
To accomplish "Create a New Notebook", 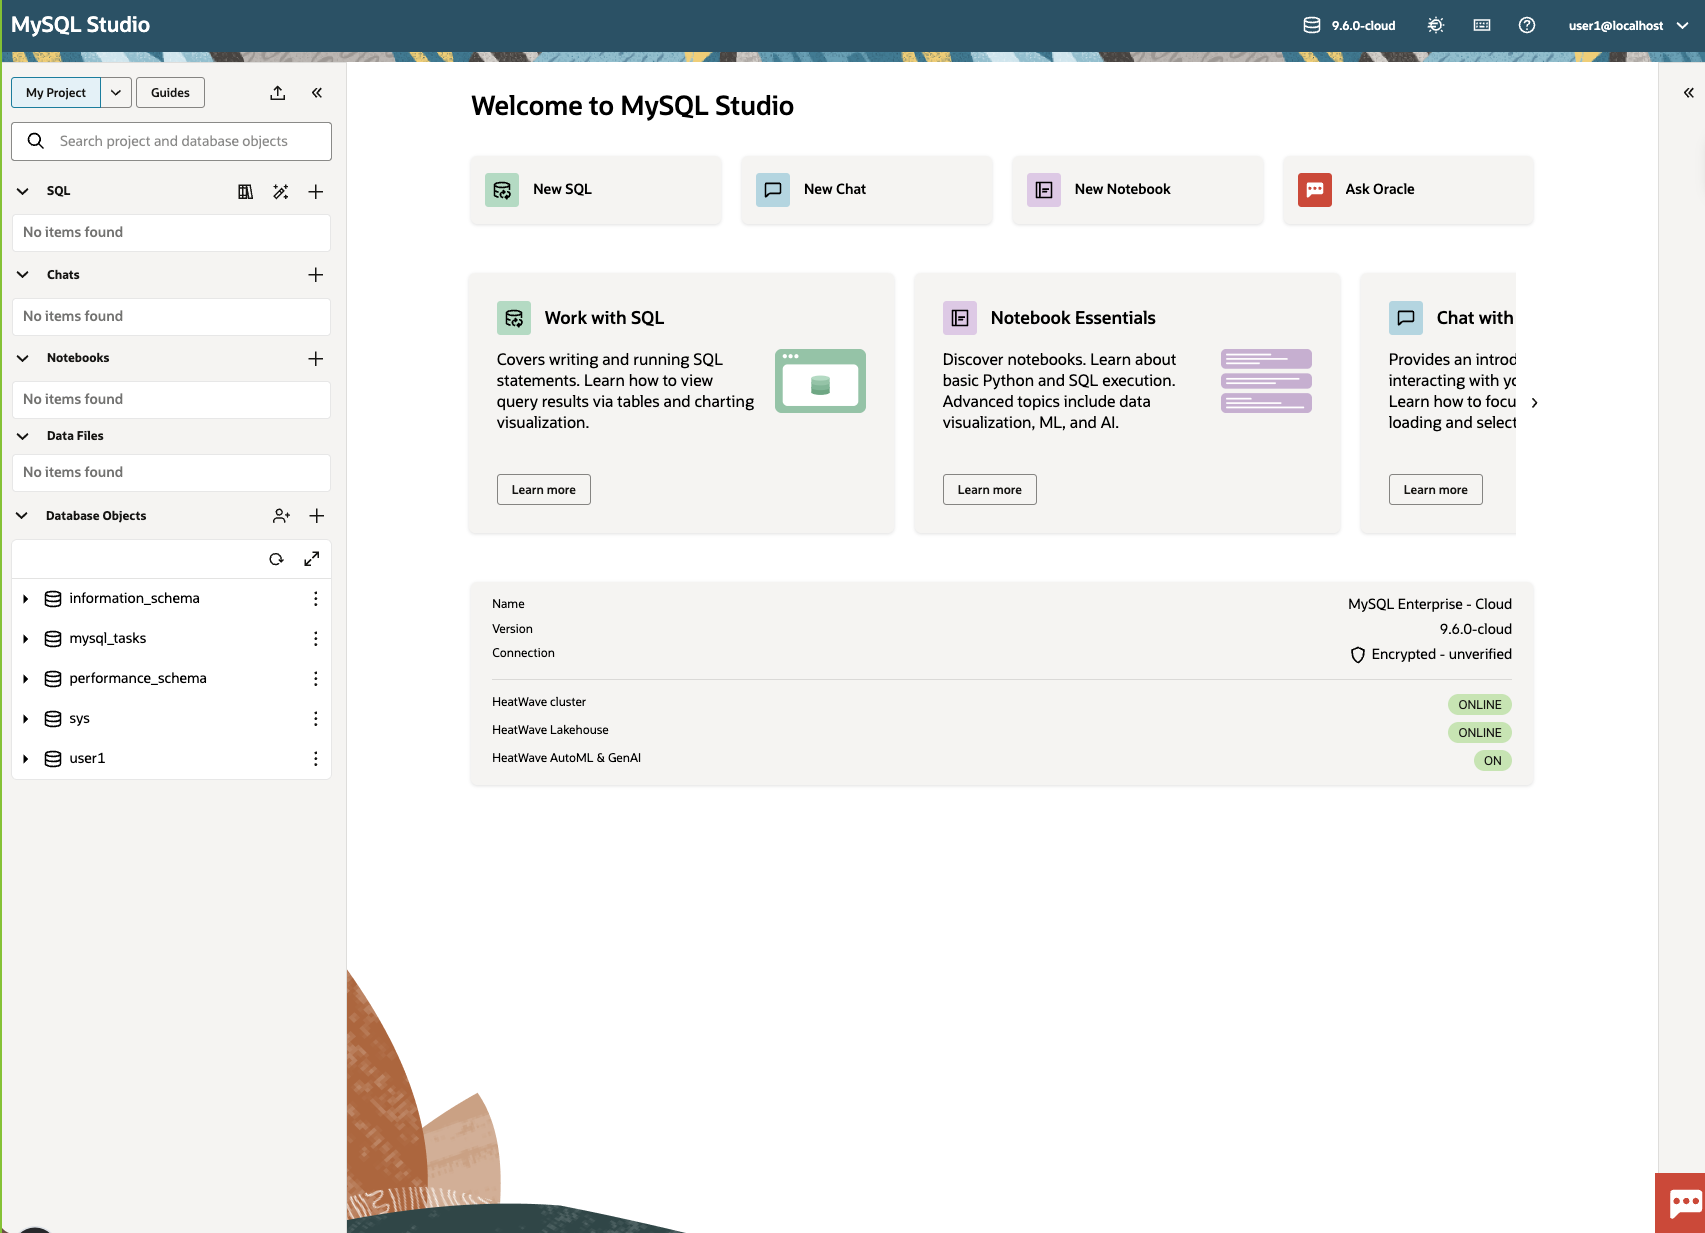I will (x=1138, y=189).
